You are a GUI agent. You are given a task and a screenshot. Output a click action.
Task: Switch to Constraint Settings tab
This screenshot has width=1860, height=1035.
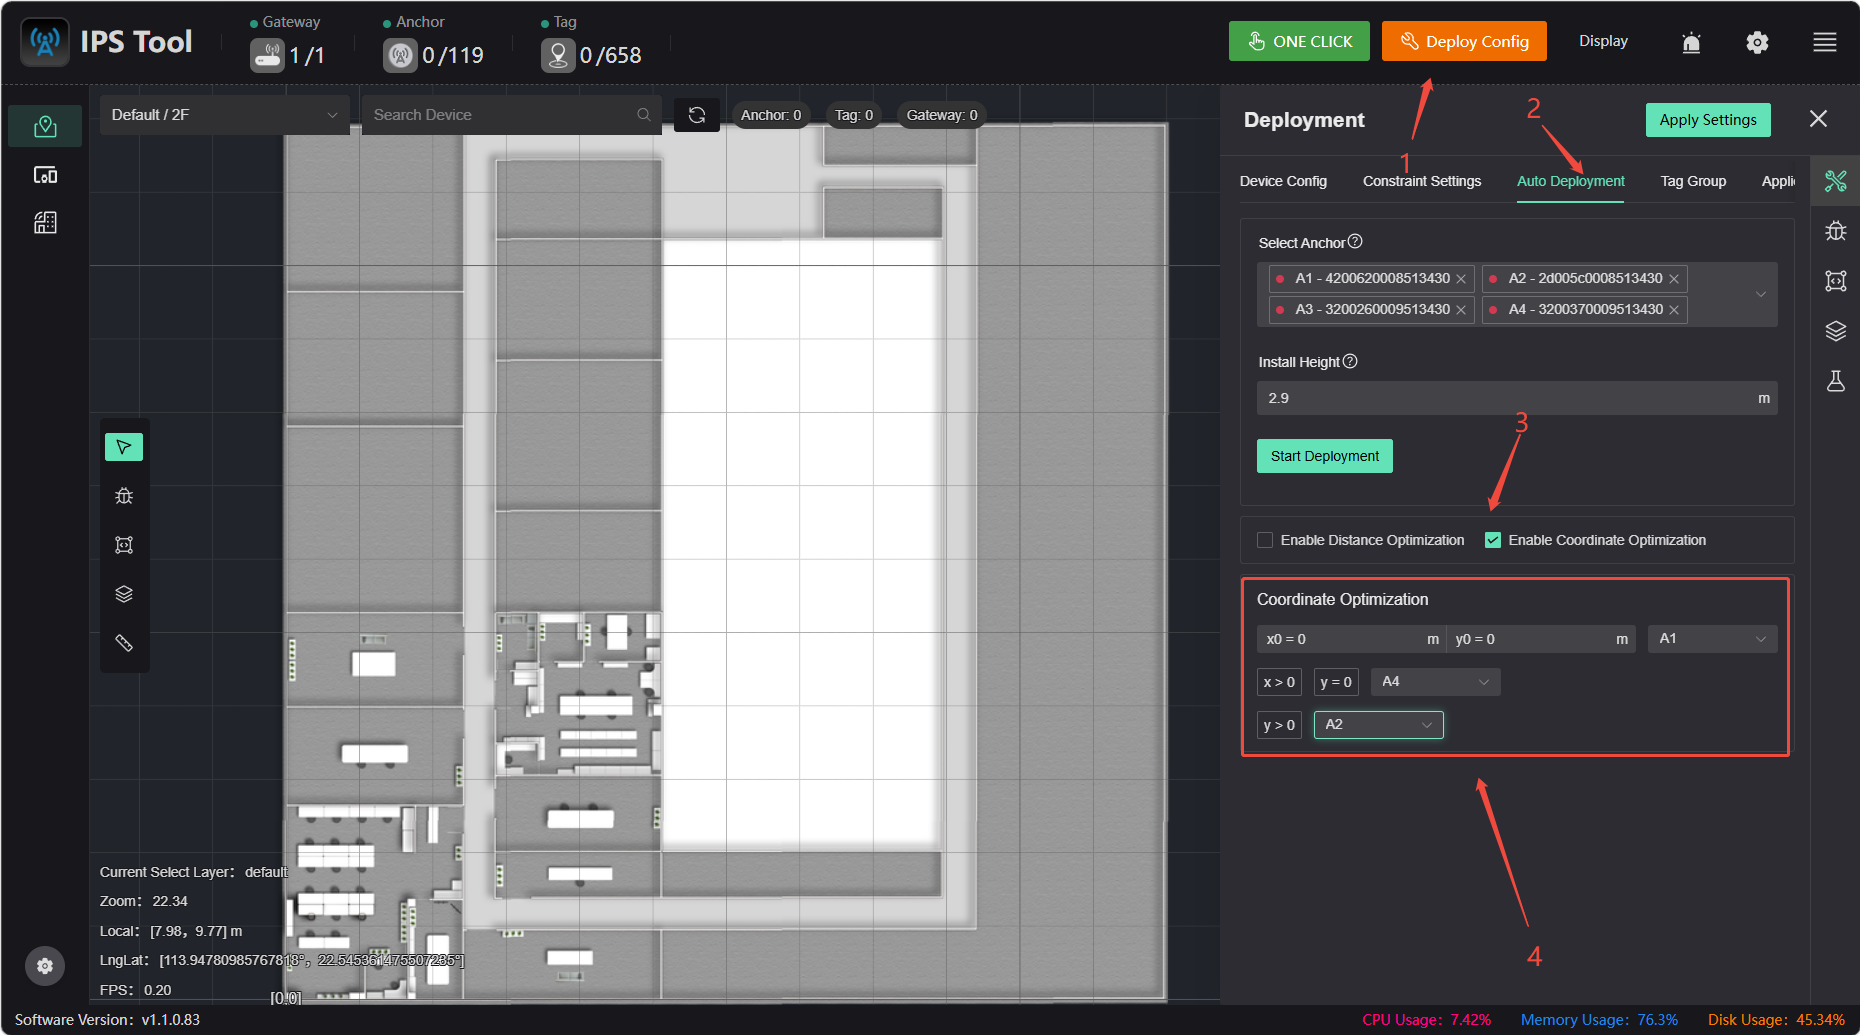[1422, 181]
